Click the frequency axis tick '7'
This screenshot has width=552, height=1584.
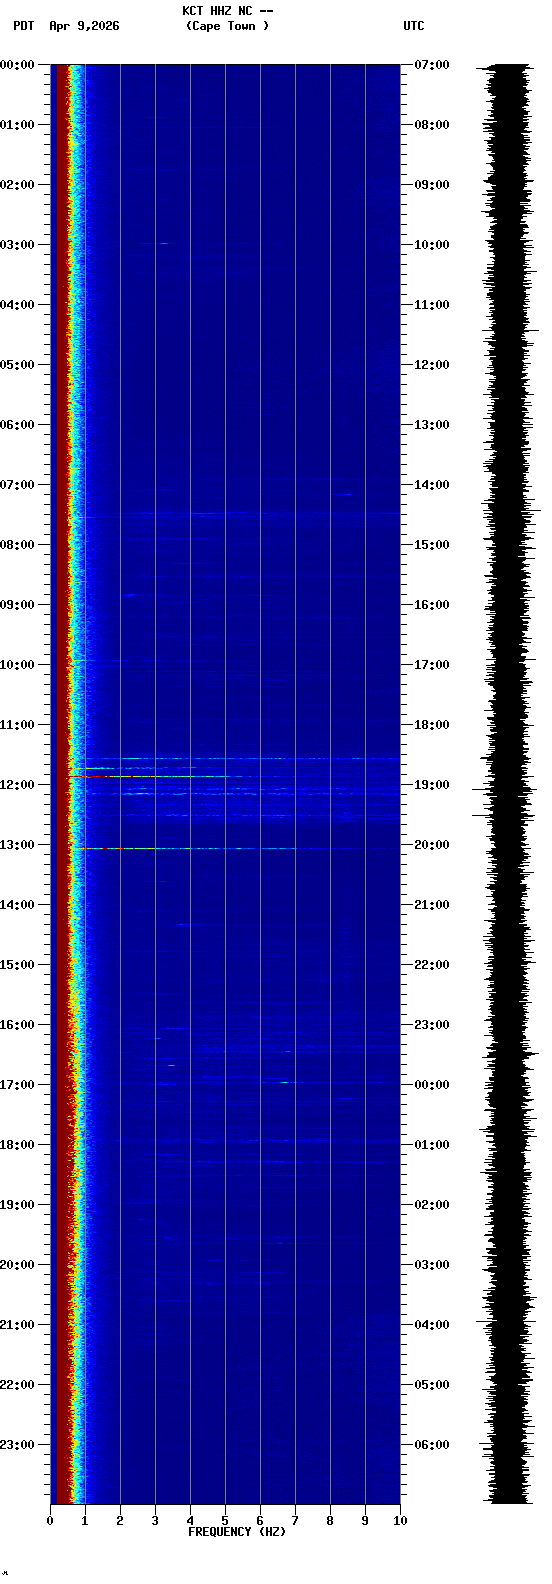295,1521
